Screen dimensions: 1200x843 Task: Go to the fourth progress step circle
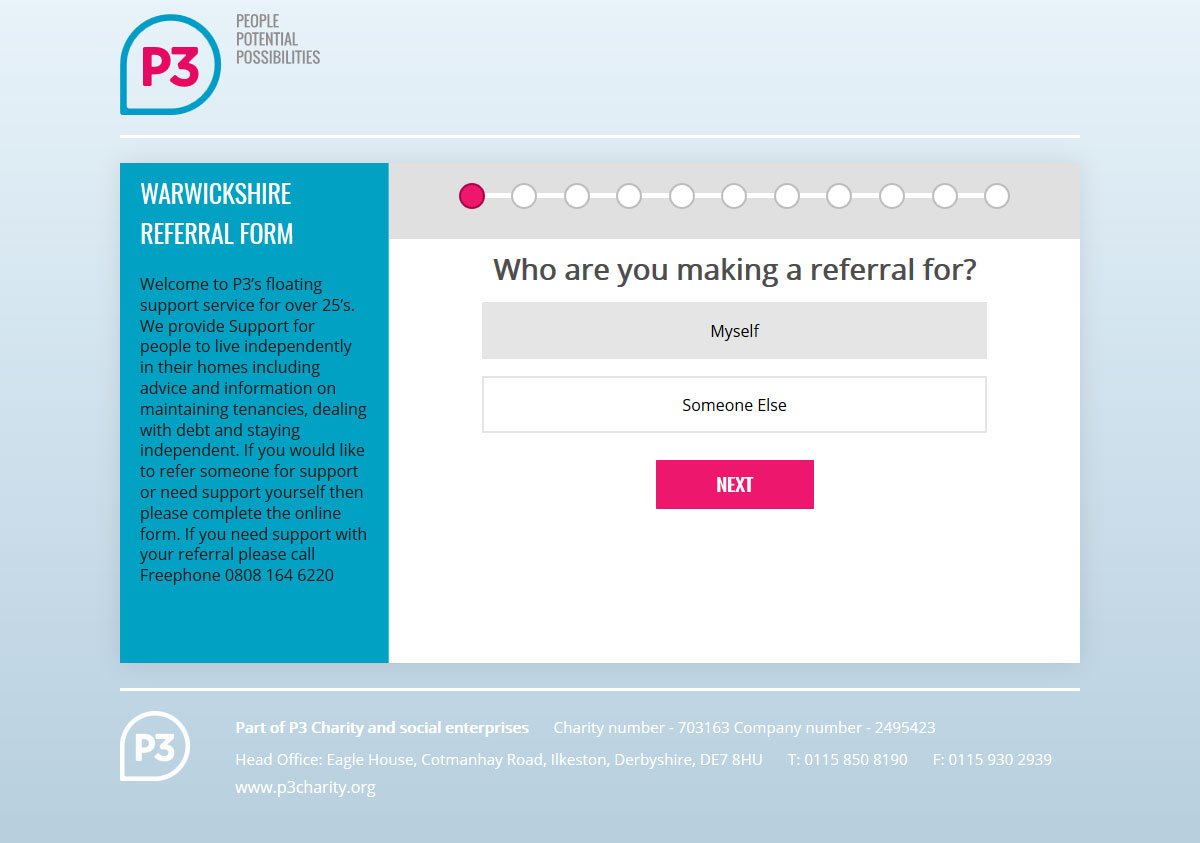coord(629,196)
